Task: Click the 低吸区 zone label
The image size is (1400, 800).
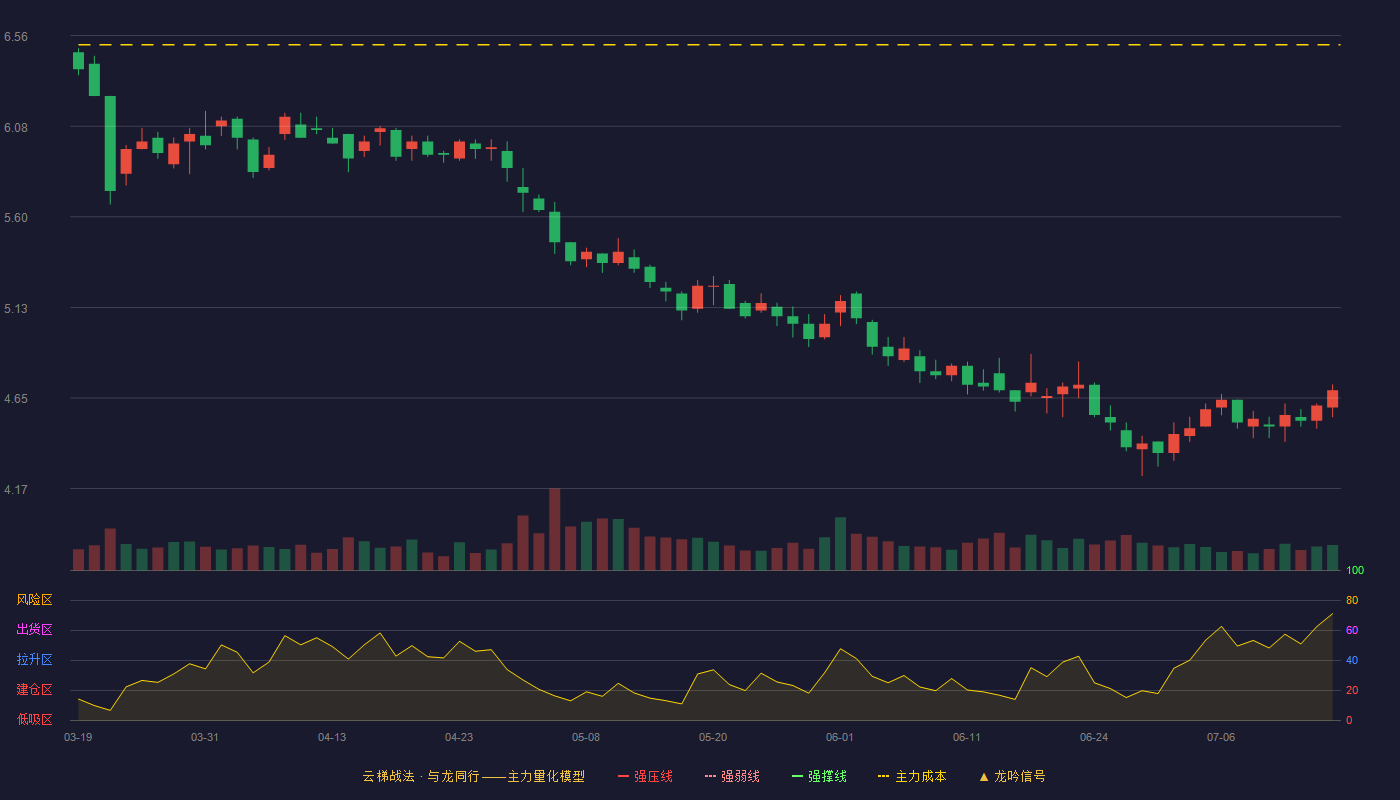Action: point(34,719)
